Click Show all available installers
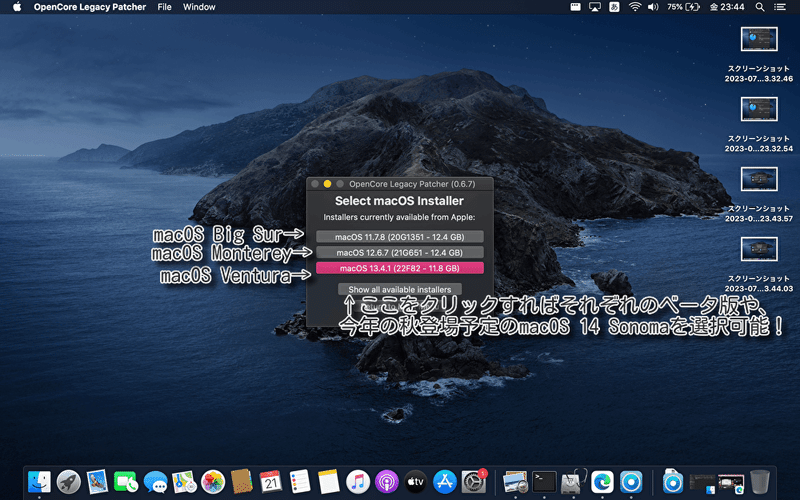800x500 pixels. (x=399, y=289)
